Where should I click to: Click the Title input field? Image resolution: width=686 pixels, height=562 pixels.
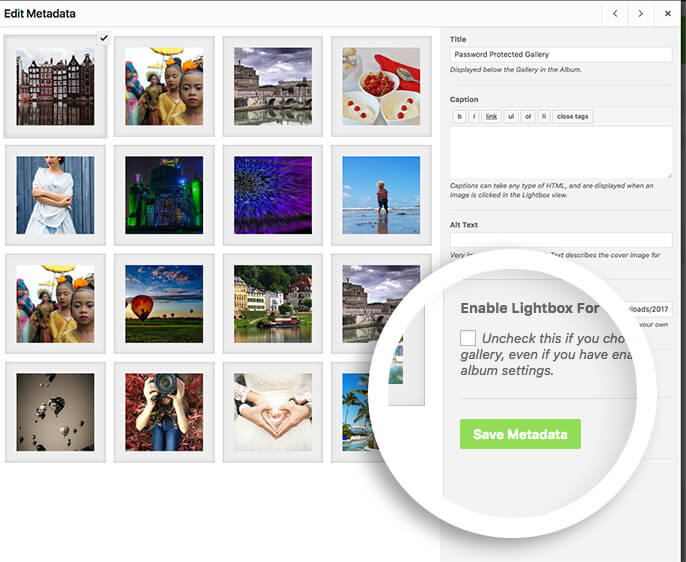click(x=560, y=54)
